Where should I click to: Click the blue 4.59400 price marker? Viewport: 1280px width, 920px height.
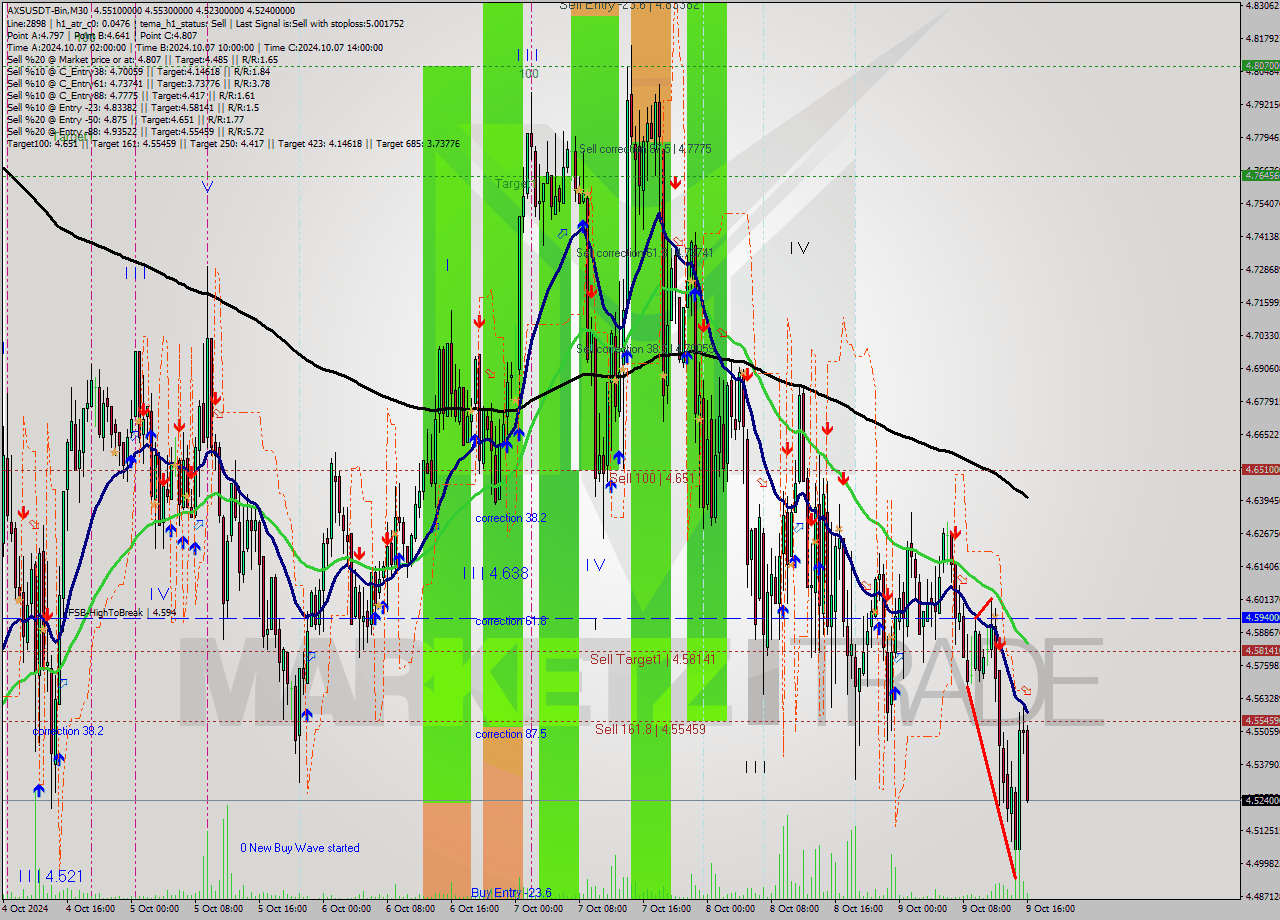point(1260,618)
